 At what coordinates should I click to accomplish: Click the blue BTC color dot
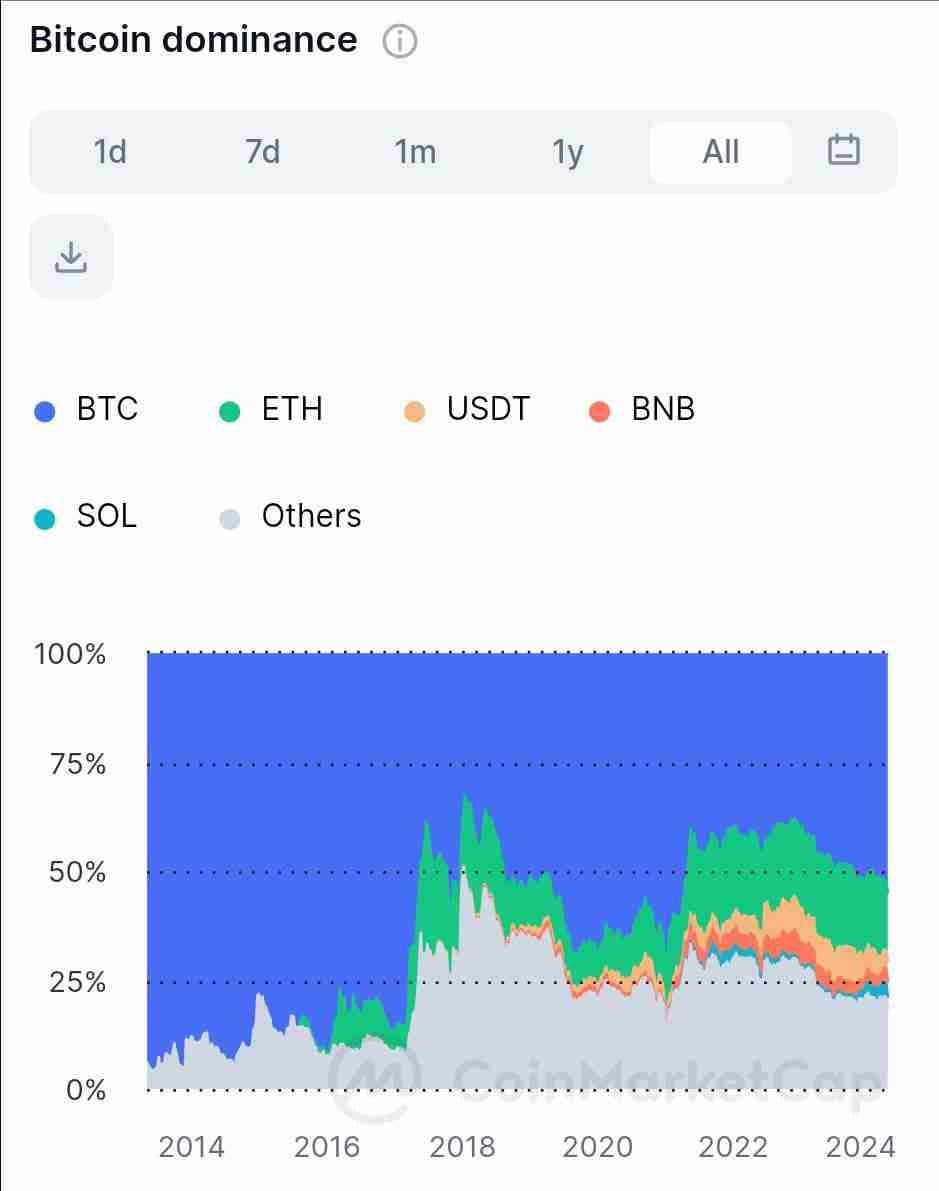(x=45, y=411)
